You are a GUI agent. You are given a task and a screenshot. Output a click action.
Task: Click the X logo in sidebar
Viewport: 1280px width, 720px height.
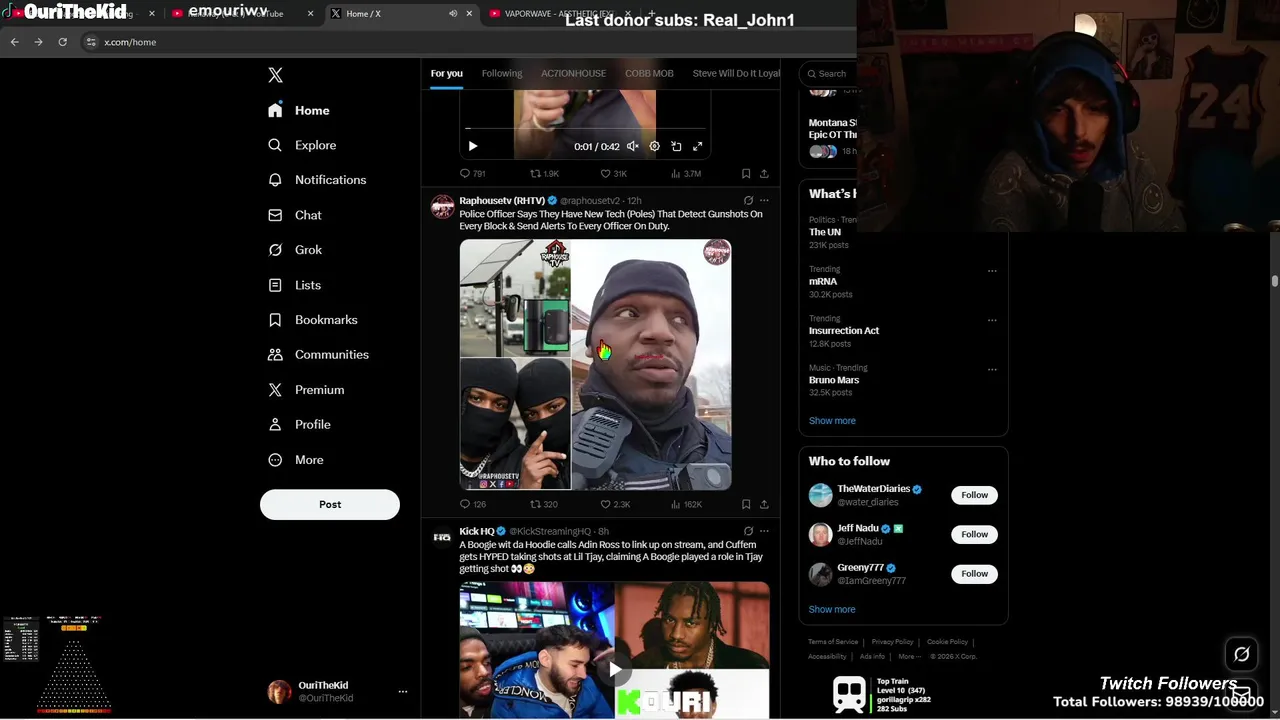(275, 75)
